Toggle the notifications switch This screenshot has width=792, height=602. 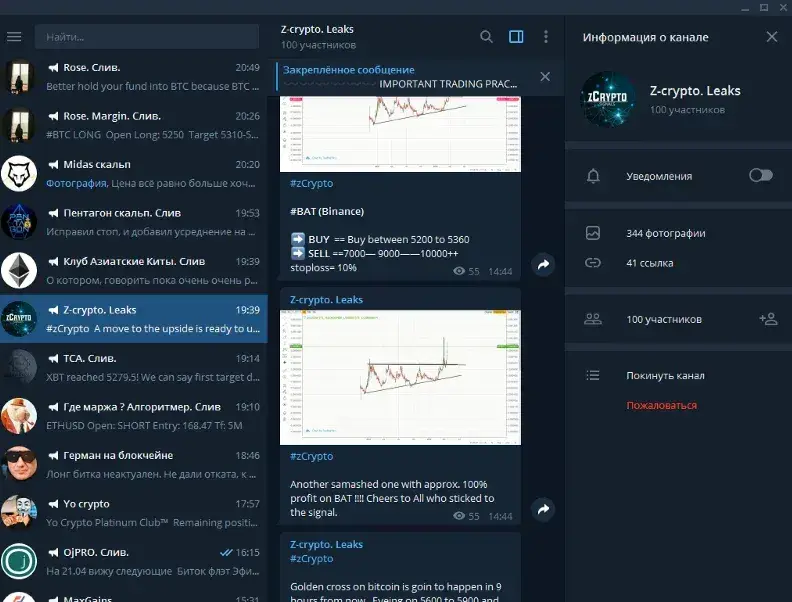tap(761, 175)
